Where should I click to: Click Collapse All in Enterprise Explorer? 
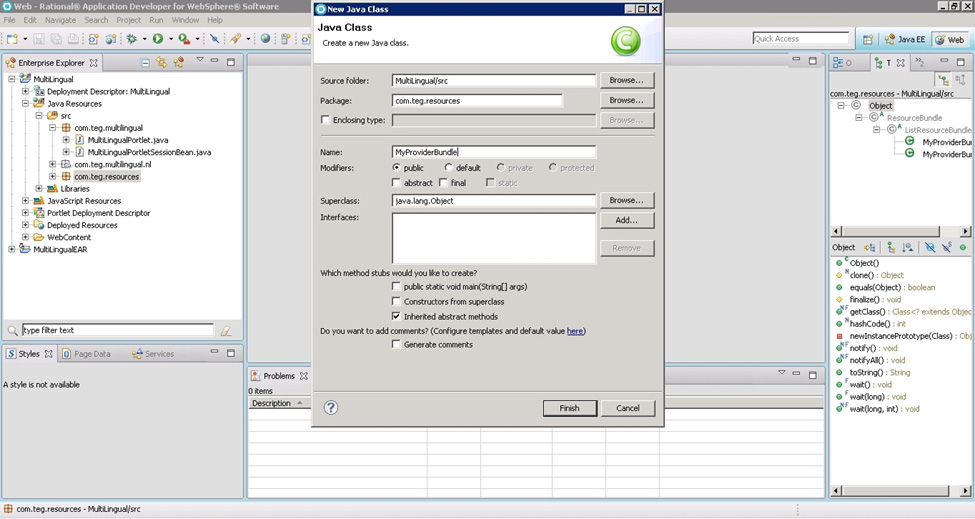pos(146,62)
